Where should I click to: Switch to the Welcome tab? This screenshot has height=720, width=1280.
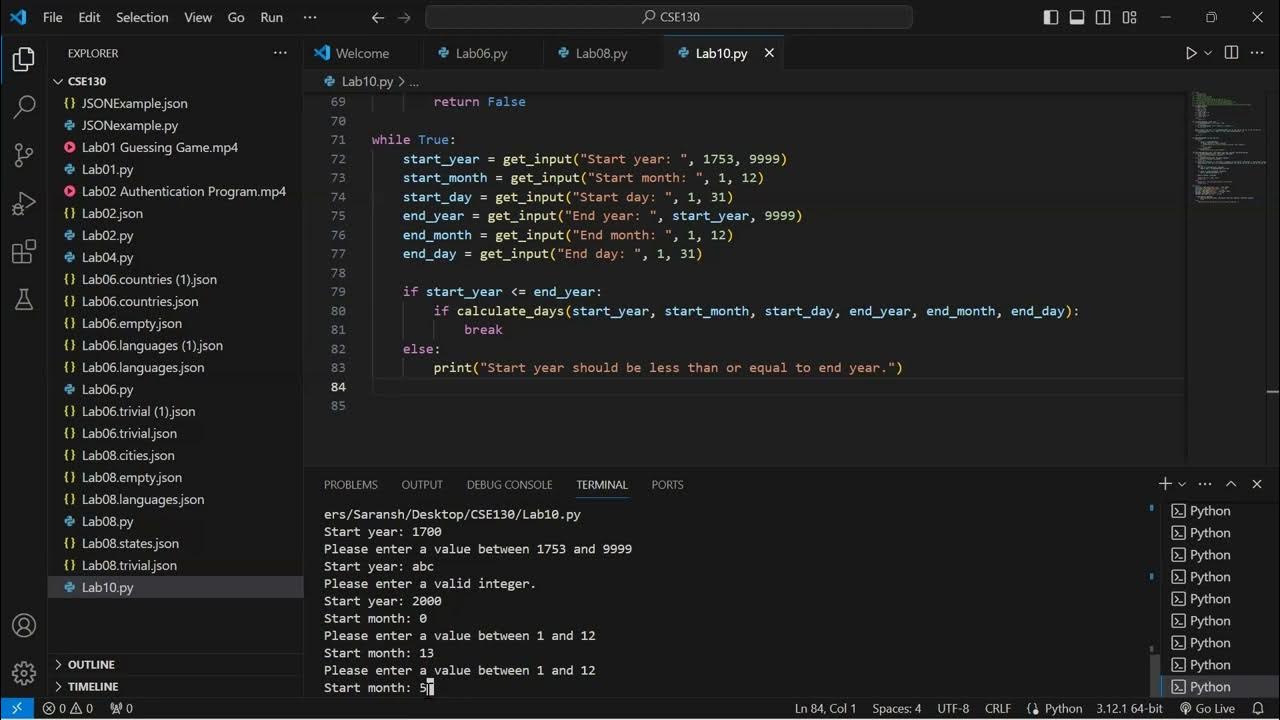[363, 53]
